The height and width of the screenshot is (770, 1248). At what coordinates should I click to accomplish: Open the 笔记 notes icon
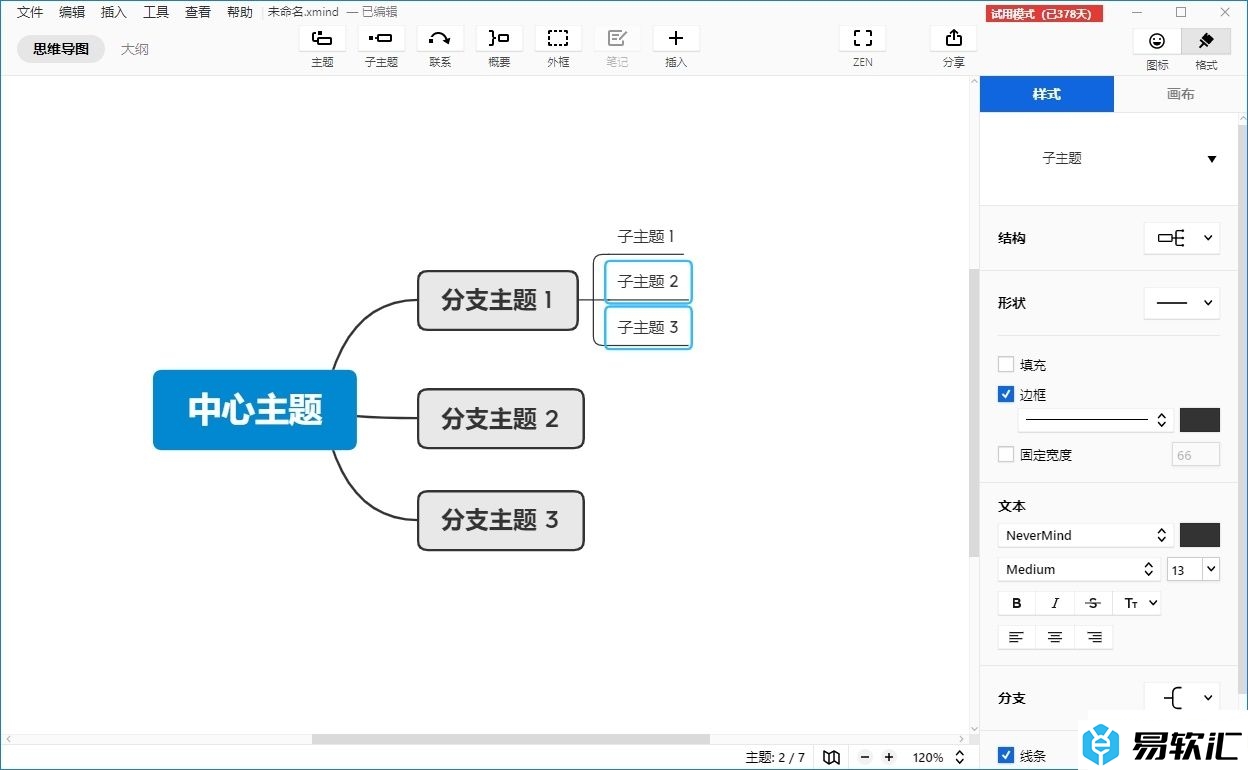(x=617, y=38)
